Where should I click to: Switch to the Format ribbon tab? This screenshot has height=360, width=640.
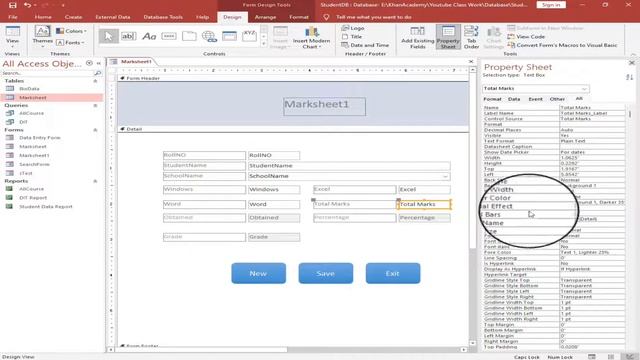[299, 17]
